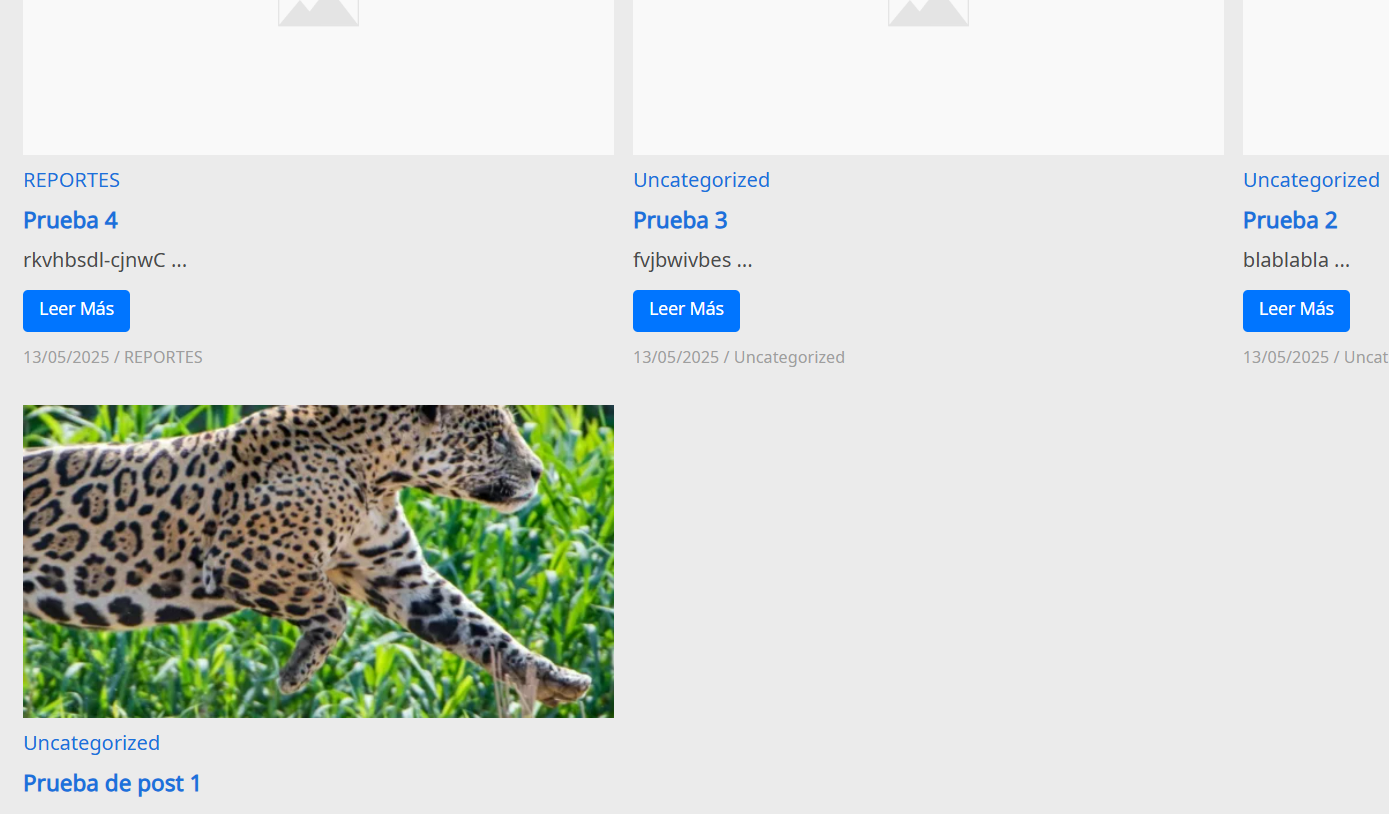Select Uncategorized in Prueba 3 date line
This screenshot has width=1389, height=814.
789,357
